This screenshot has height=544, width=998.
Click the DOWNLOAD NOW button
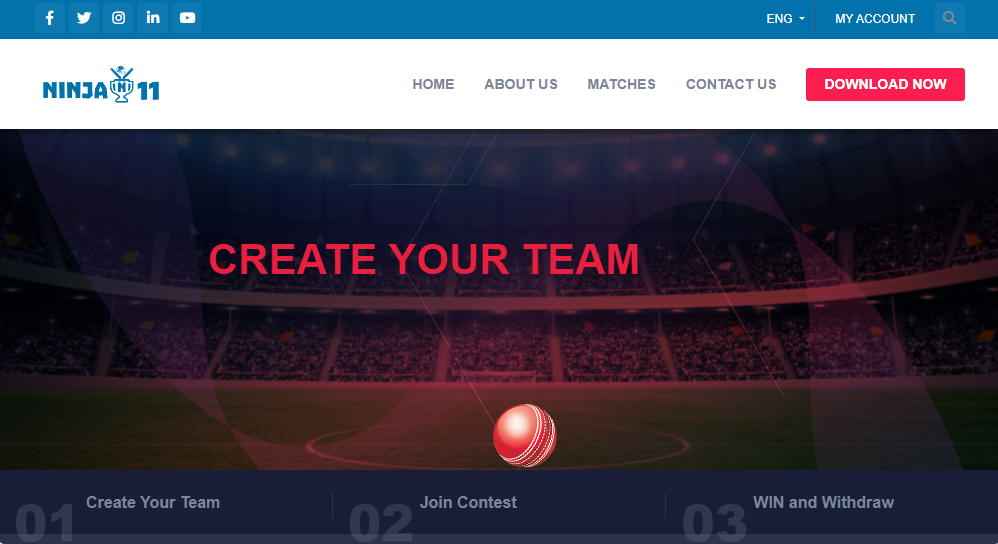pos(885,84)
